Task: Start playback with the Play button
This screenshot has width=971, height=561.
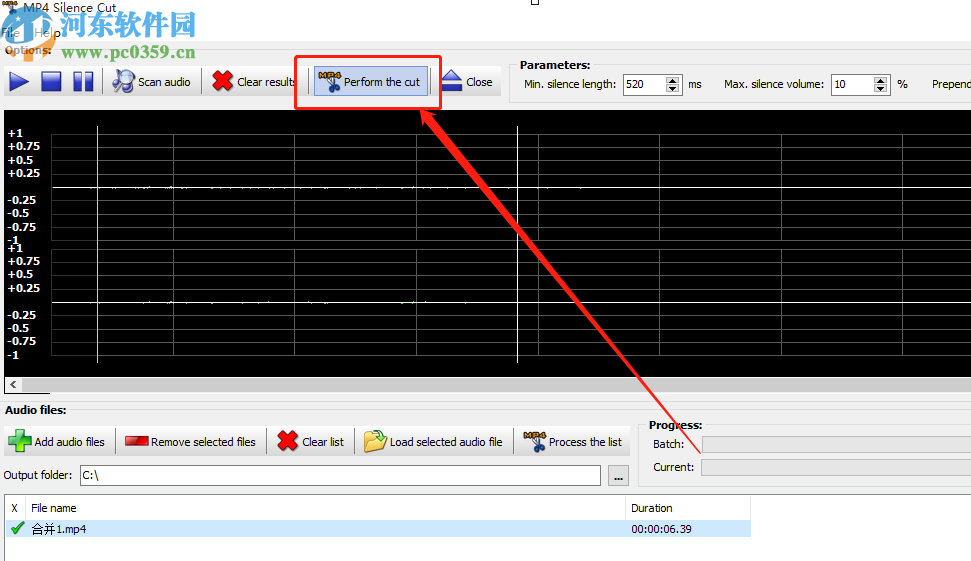Action: pyautogui.click(x=19, y=82)
